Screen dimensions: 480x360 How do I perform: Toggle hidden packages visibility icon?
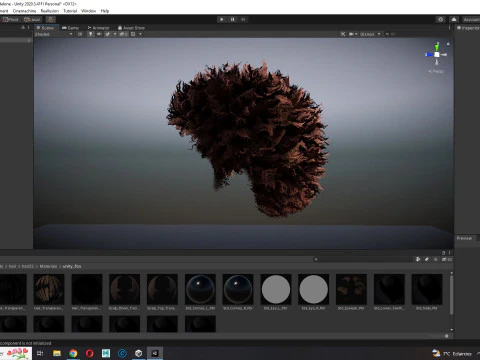click(447, 259)
